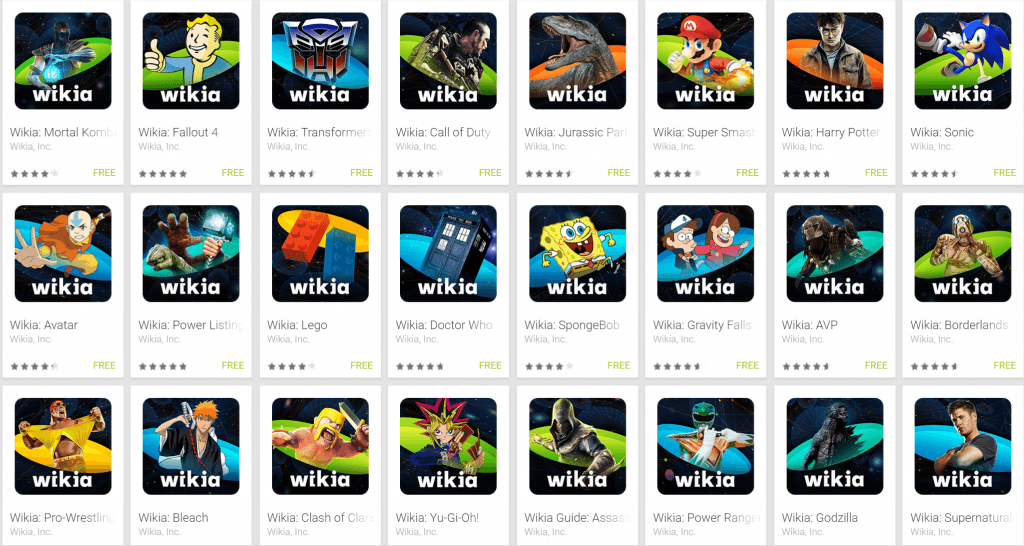
Task: Click the Wikia: Harry Potter title
Action: 831,132
